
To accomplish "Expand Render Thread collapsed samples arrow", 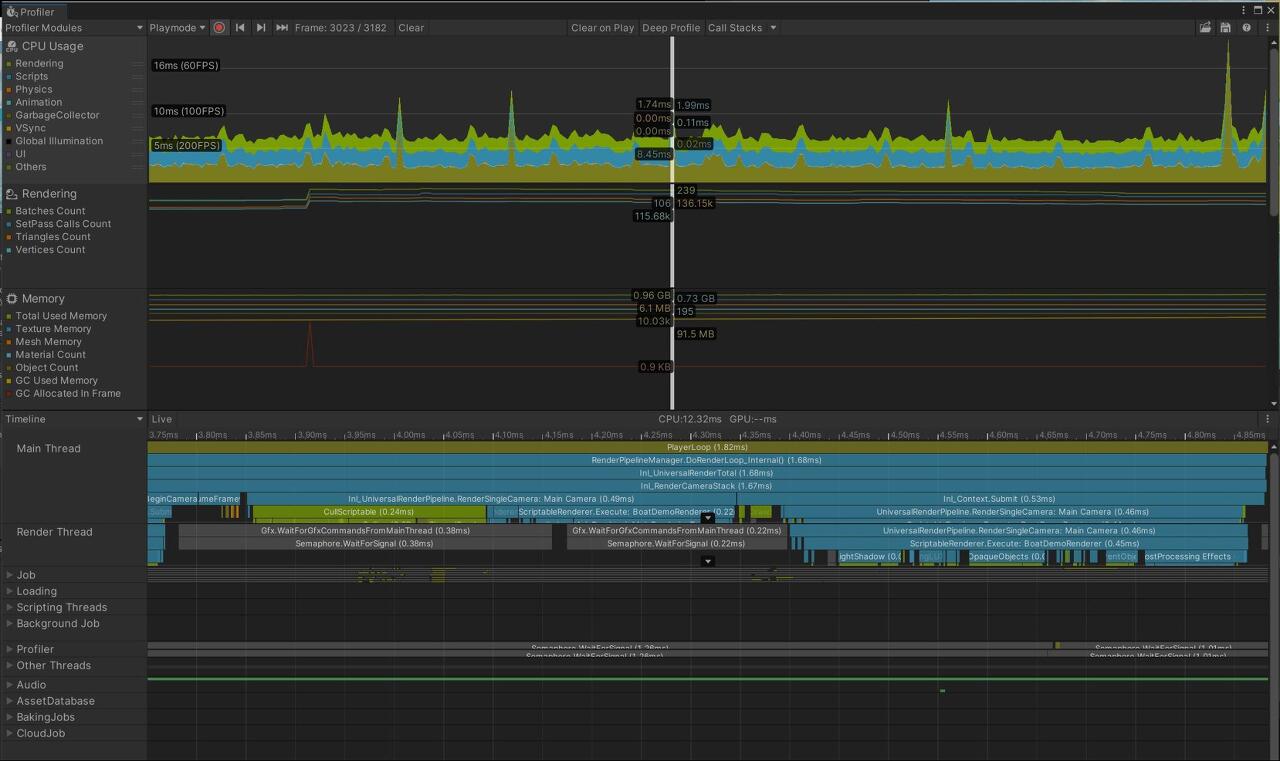I will pos(708,562).
